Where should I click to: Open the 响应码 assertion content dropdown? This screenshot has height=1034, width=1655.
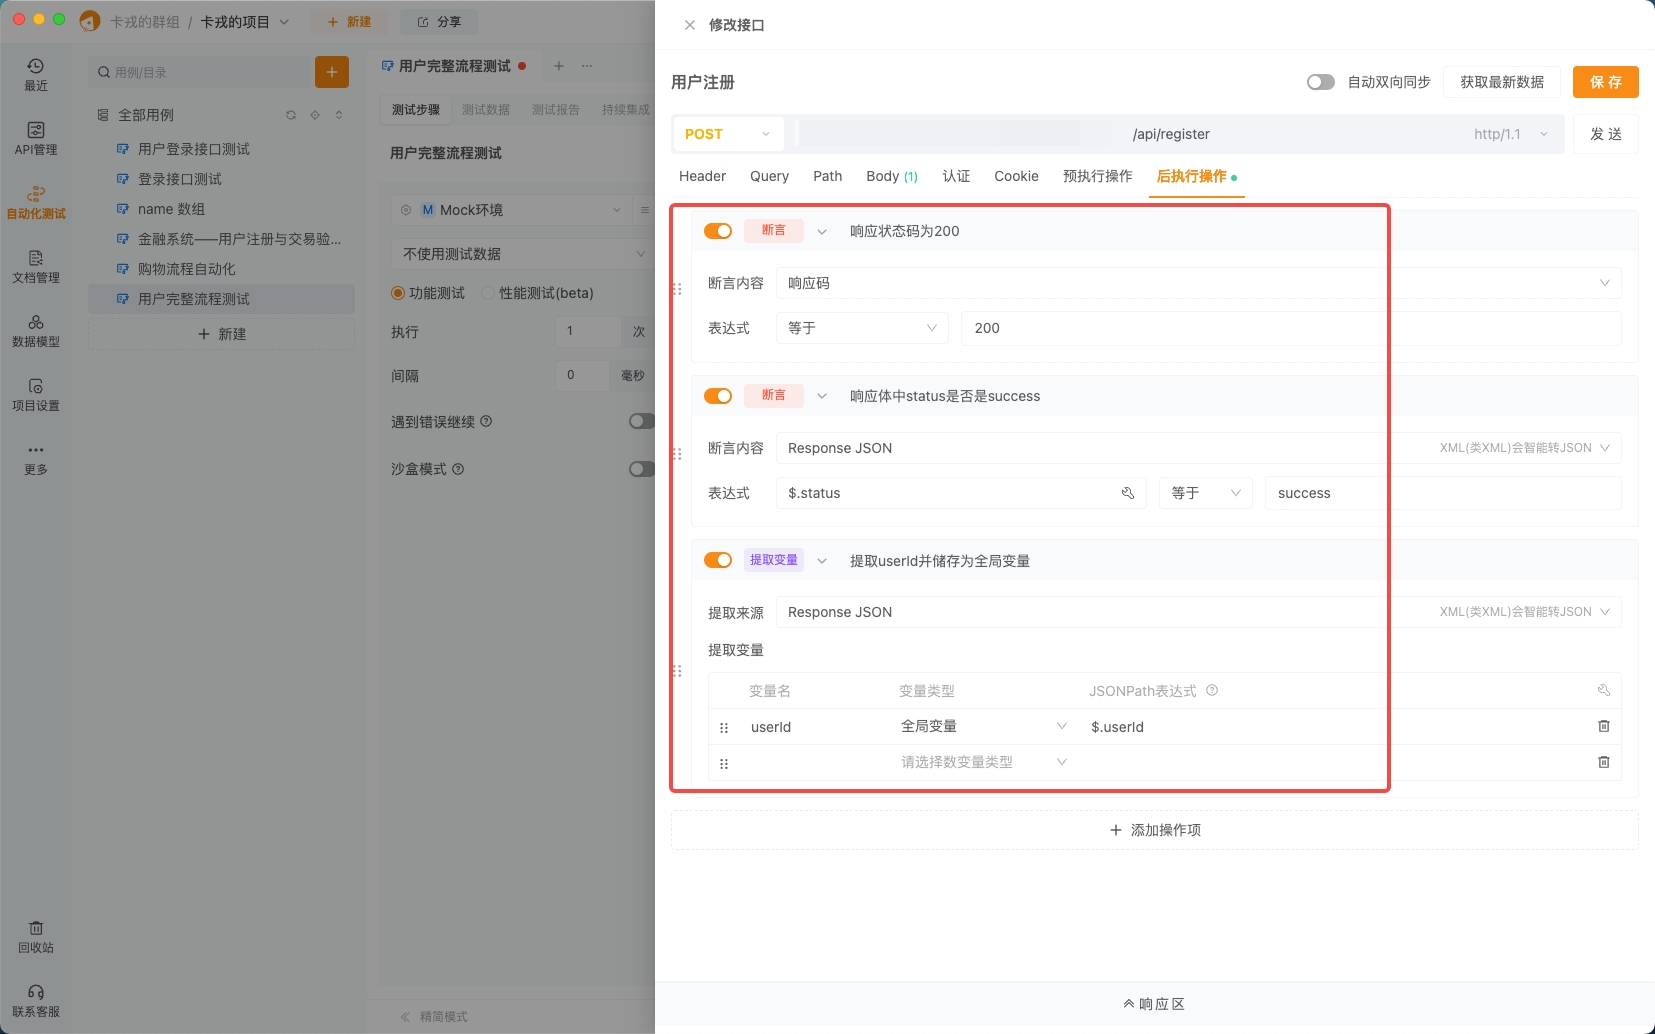1198,283
